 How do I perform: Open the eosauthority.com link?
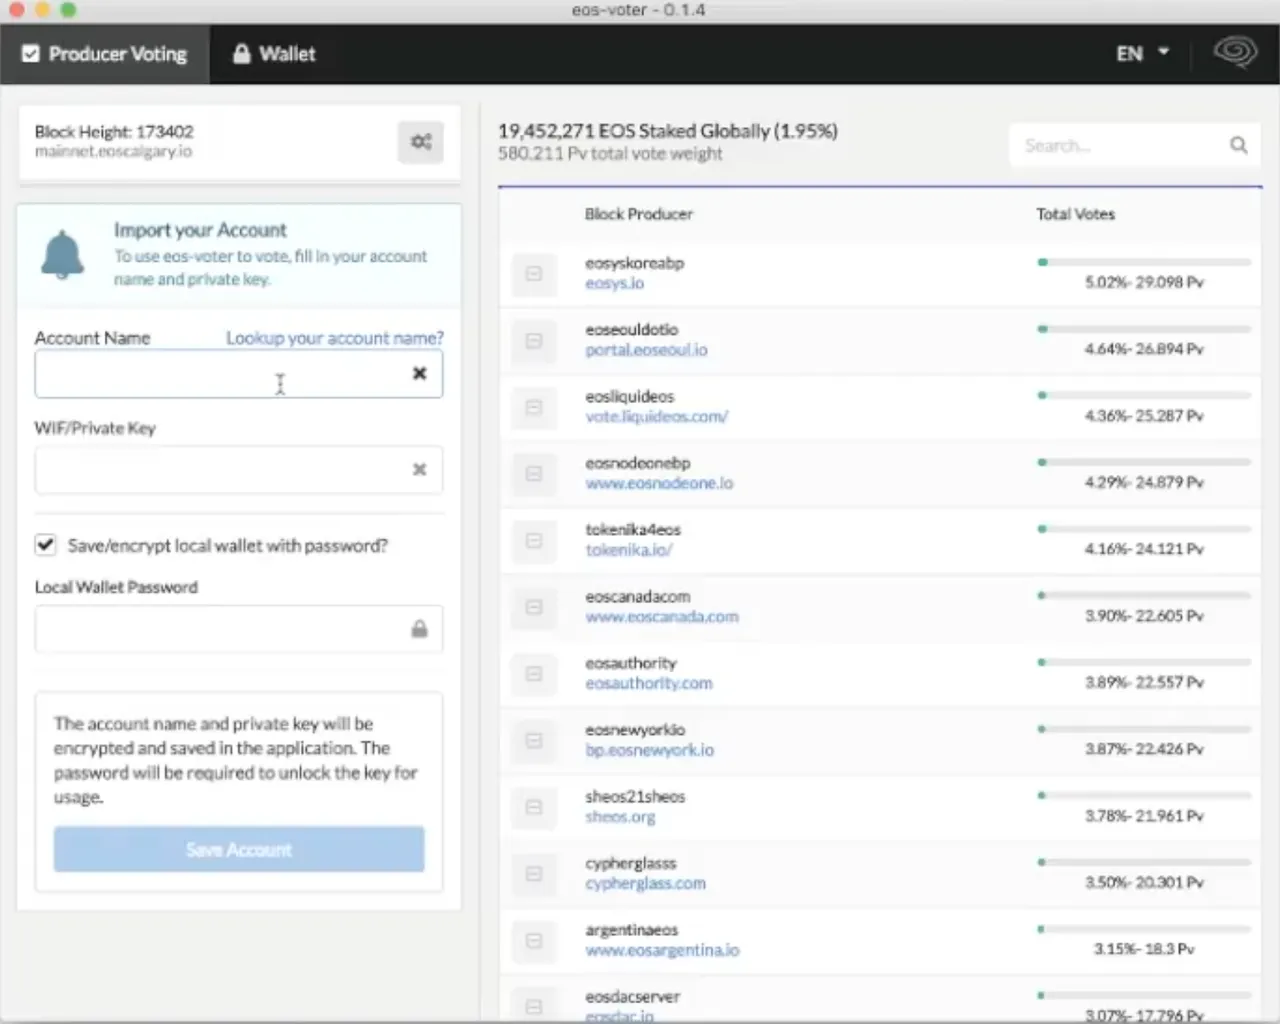pyautogui.click(x=649, y=683)
